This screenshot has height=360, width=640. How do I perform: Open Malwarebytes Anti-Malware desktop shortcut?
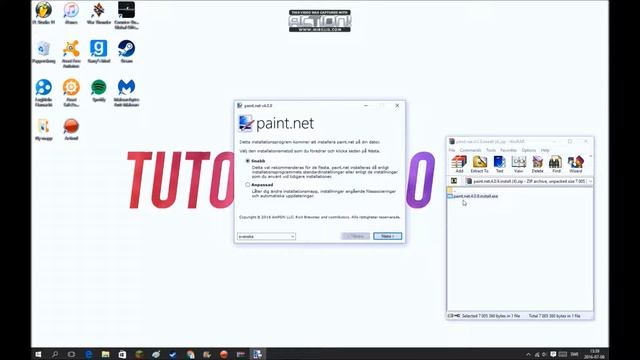(127, 93)
